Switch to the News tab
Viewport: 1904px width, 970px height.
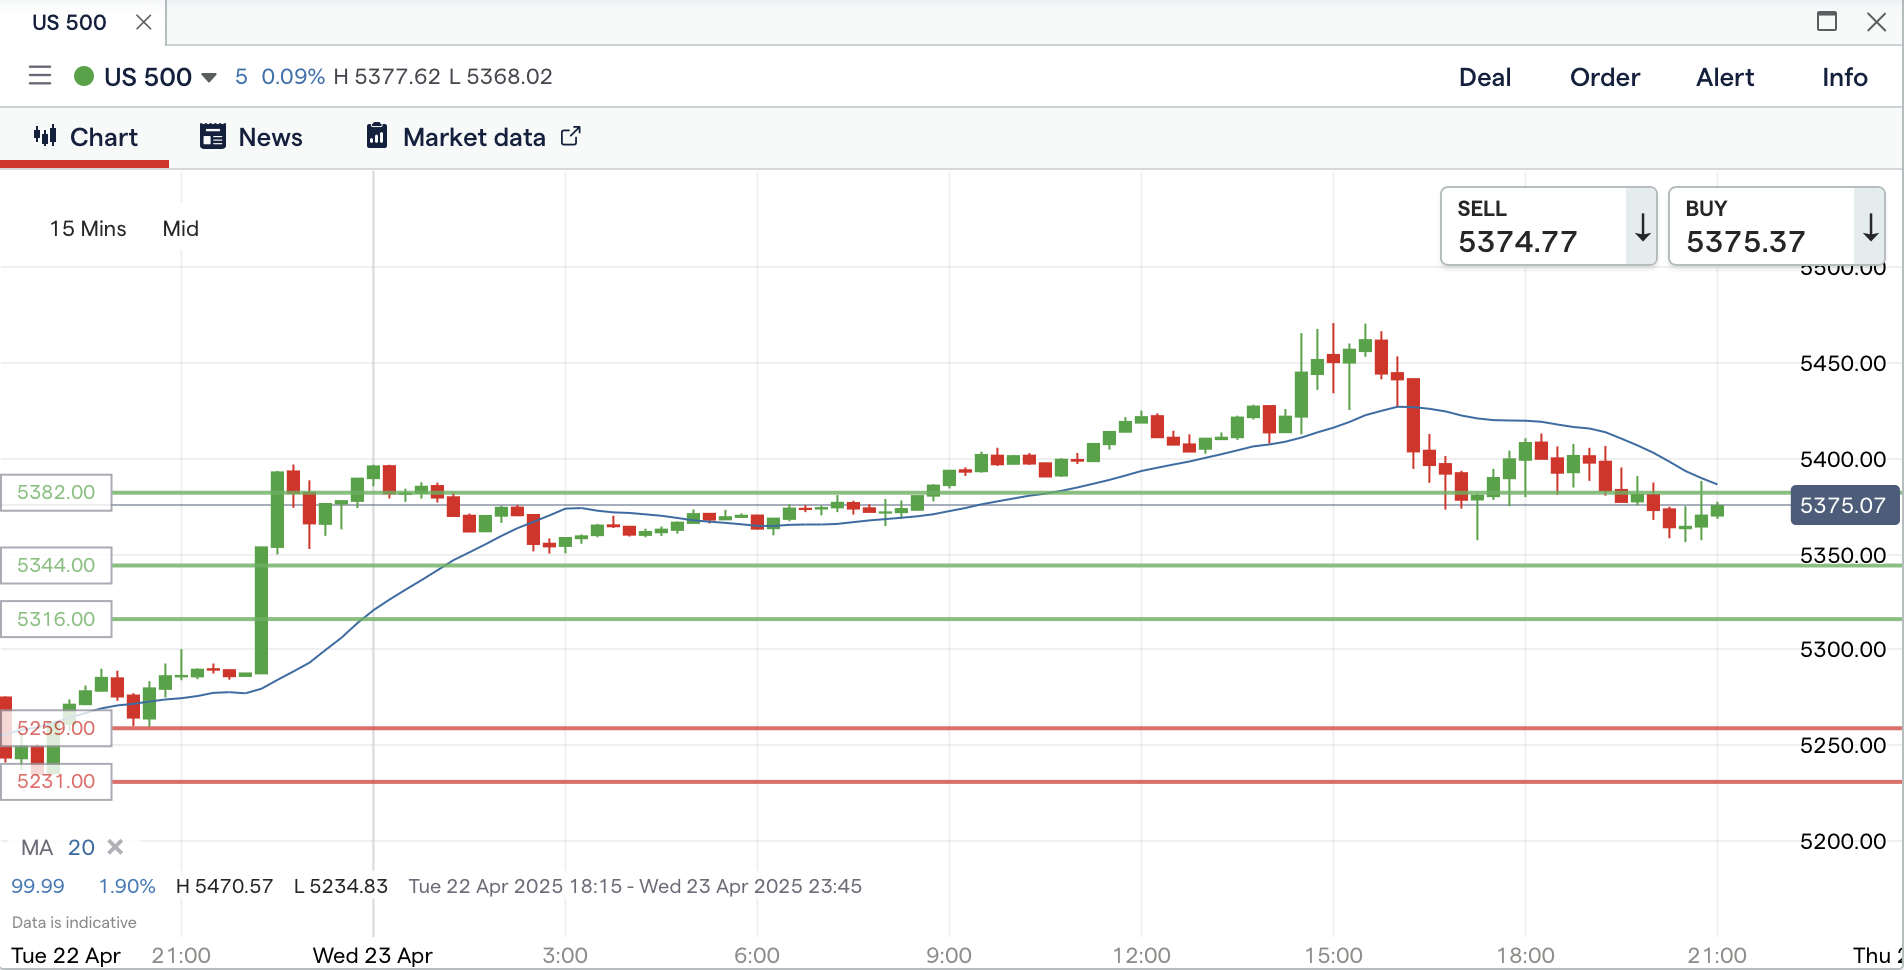(x=270, y=137)
